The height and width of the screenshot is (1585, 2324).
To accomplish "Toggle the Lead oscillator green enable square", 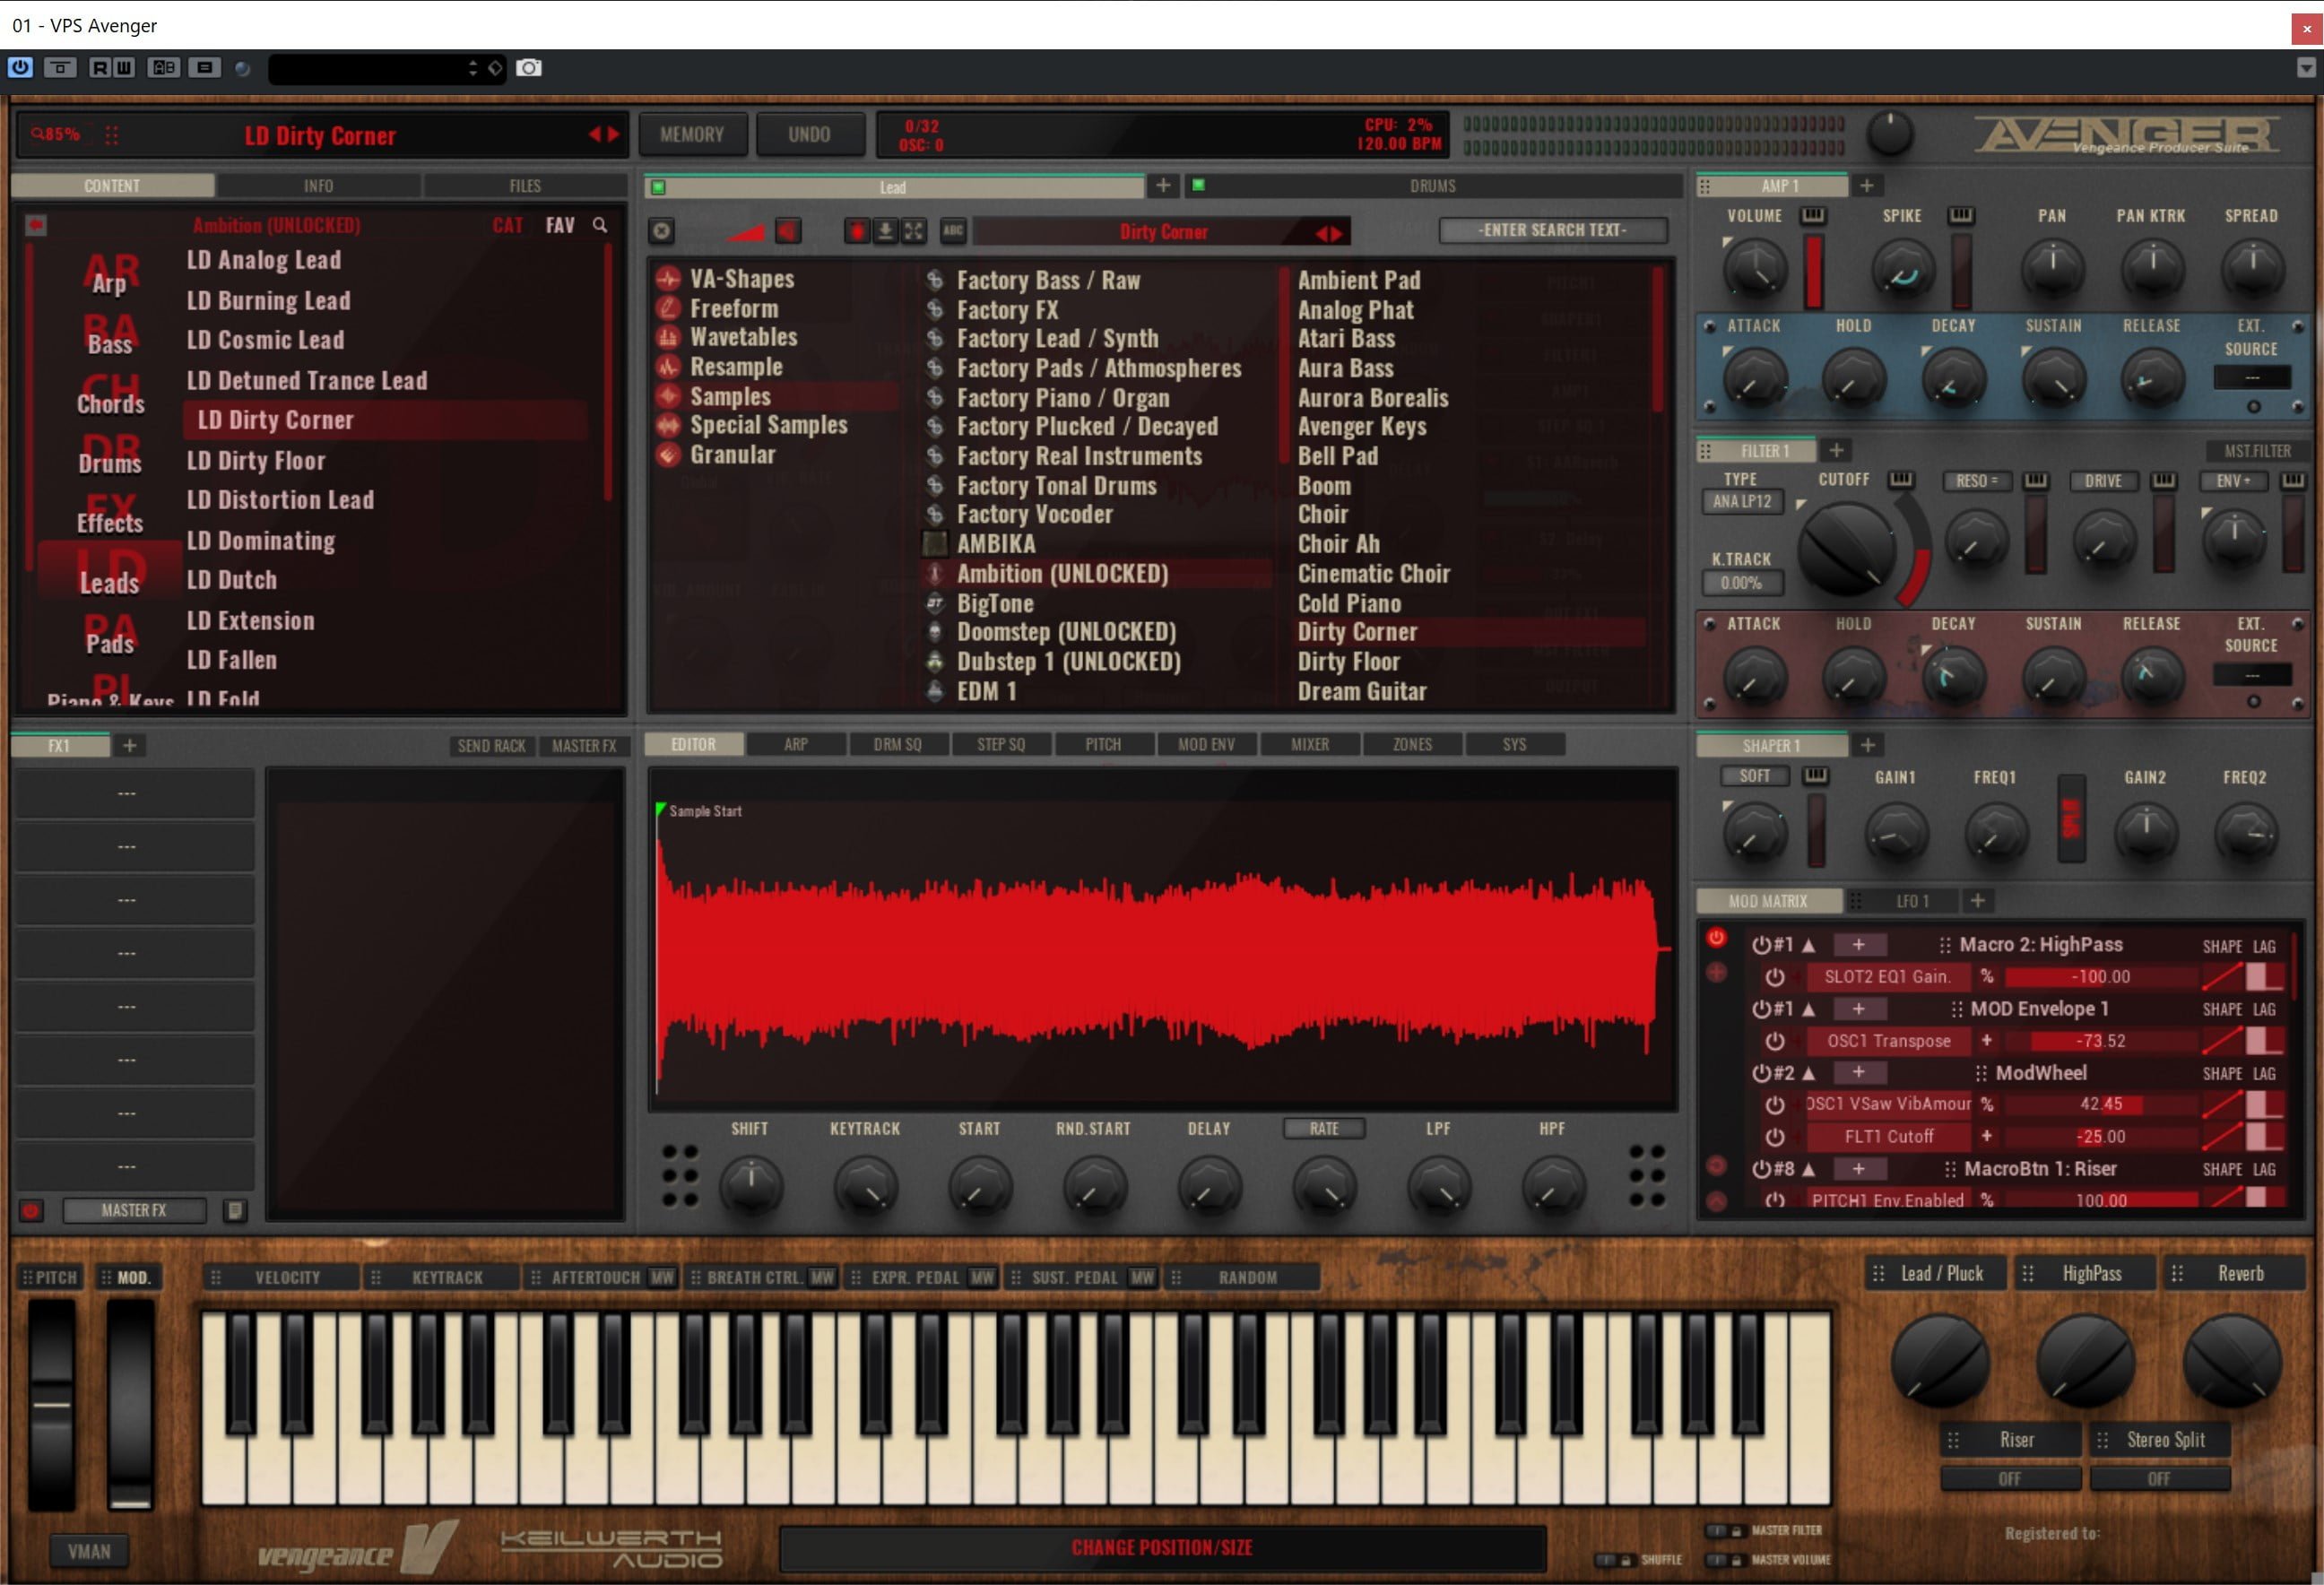I will (658, 186).
